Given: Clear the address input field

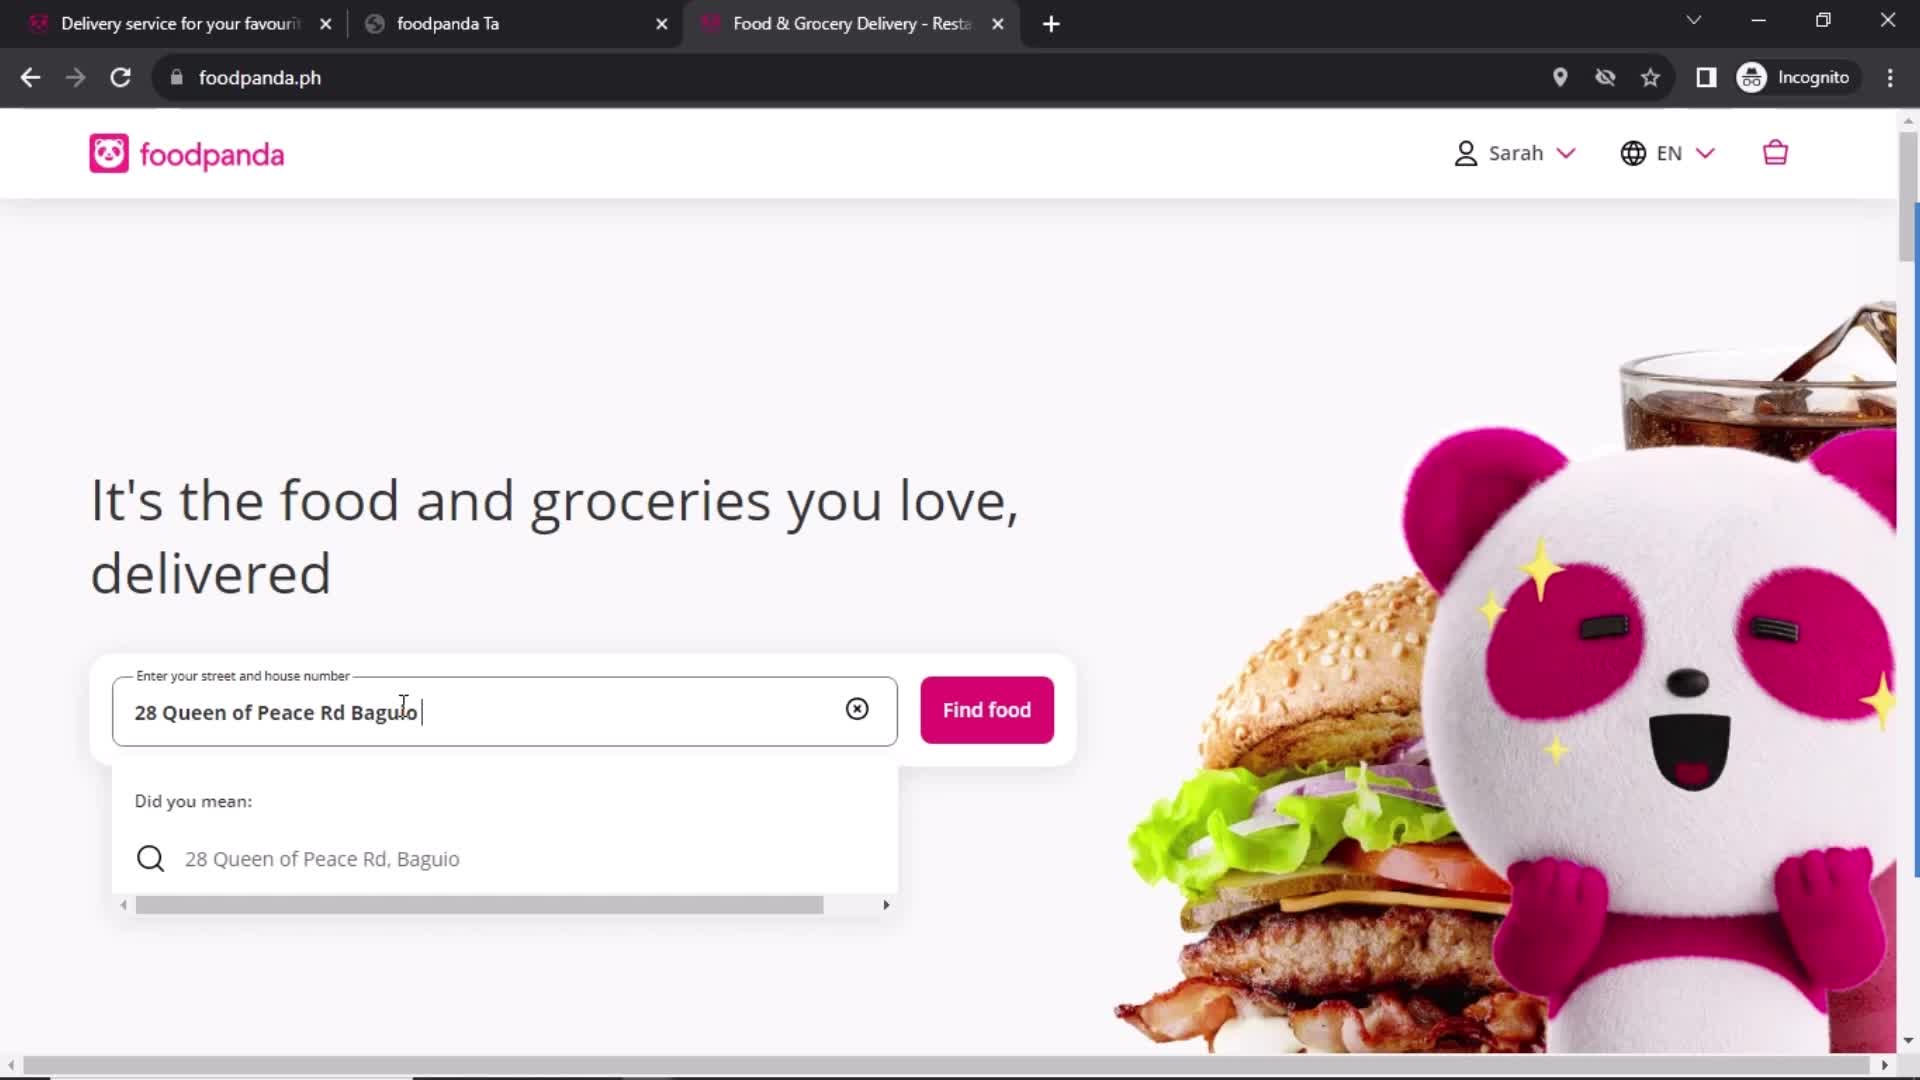Looking at the screenshot, I should coord(858,711).
